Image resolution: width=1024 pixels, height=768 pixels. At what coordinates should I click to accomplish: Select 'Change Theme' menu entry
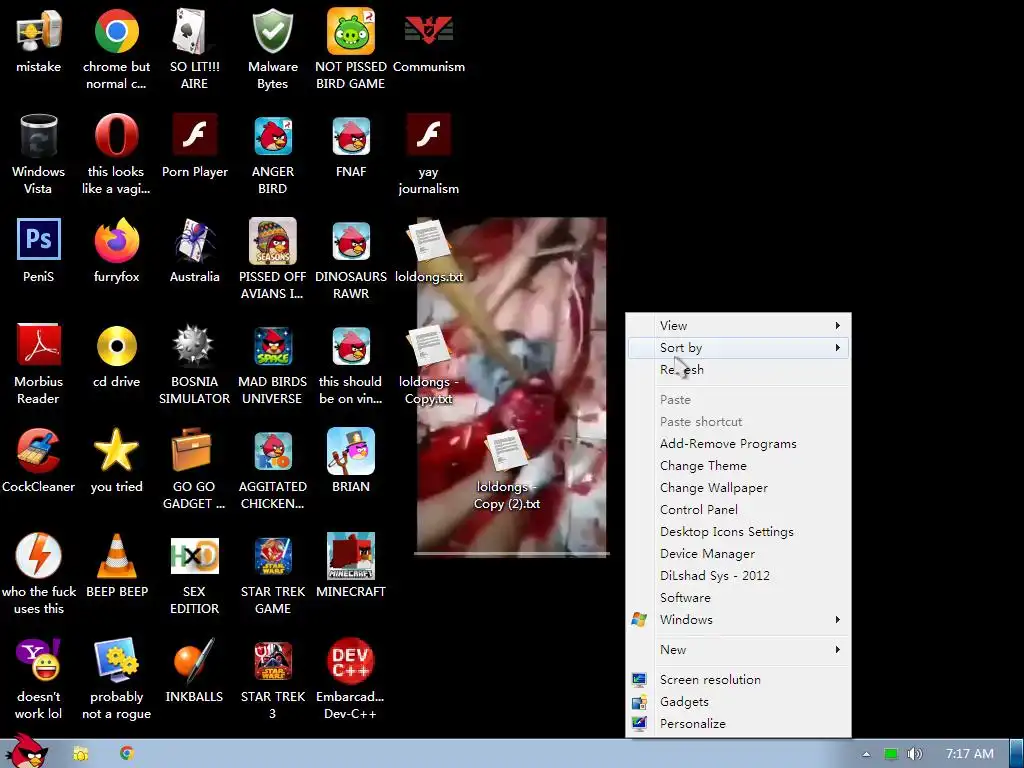coord(738,466)
